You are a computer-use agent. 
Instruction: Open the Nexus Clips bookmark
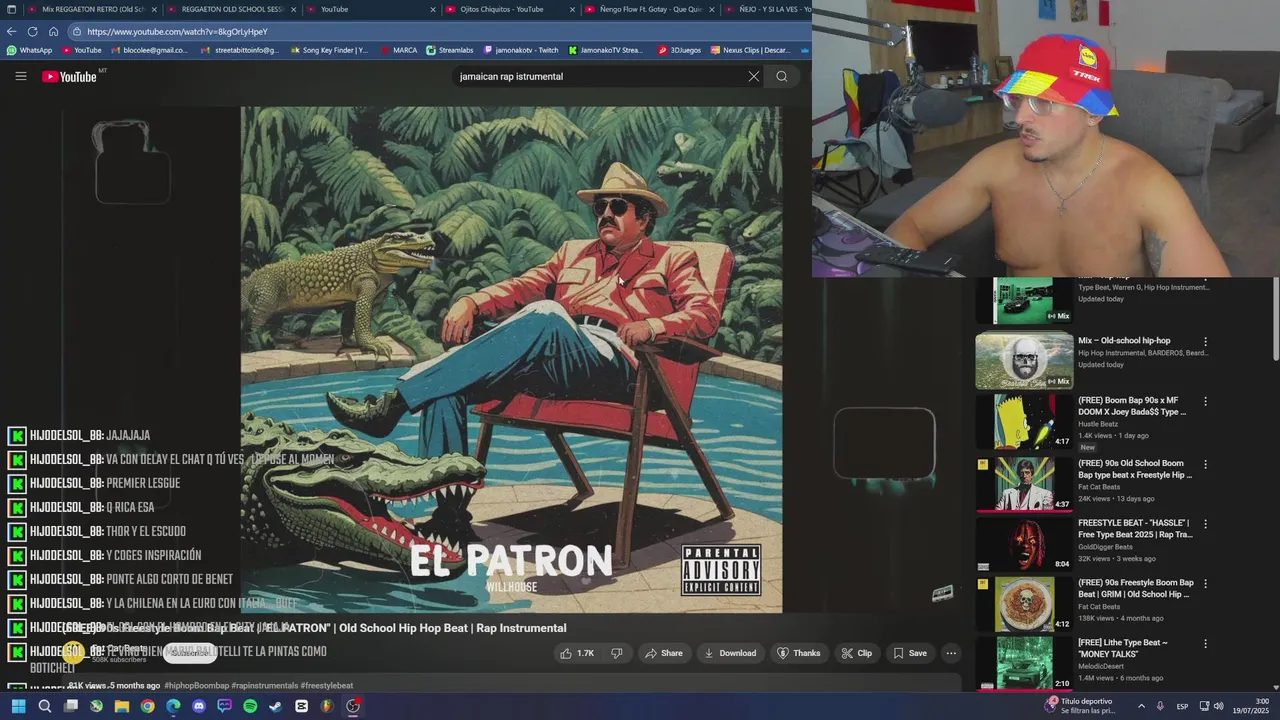click(x=750, y=50)
